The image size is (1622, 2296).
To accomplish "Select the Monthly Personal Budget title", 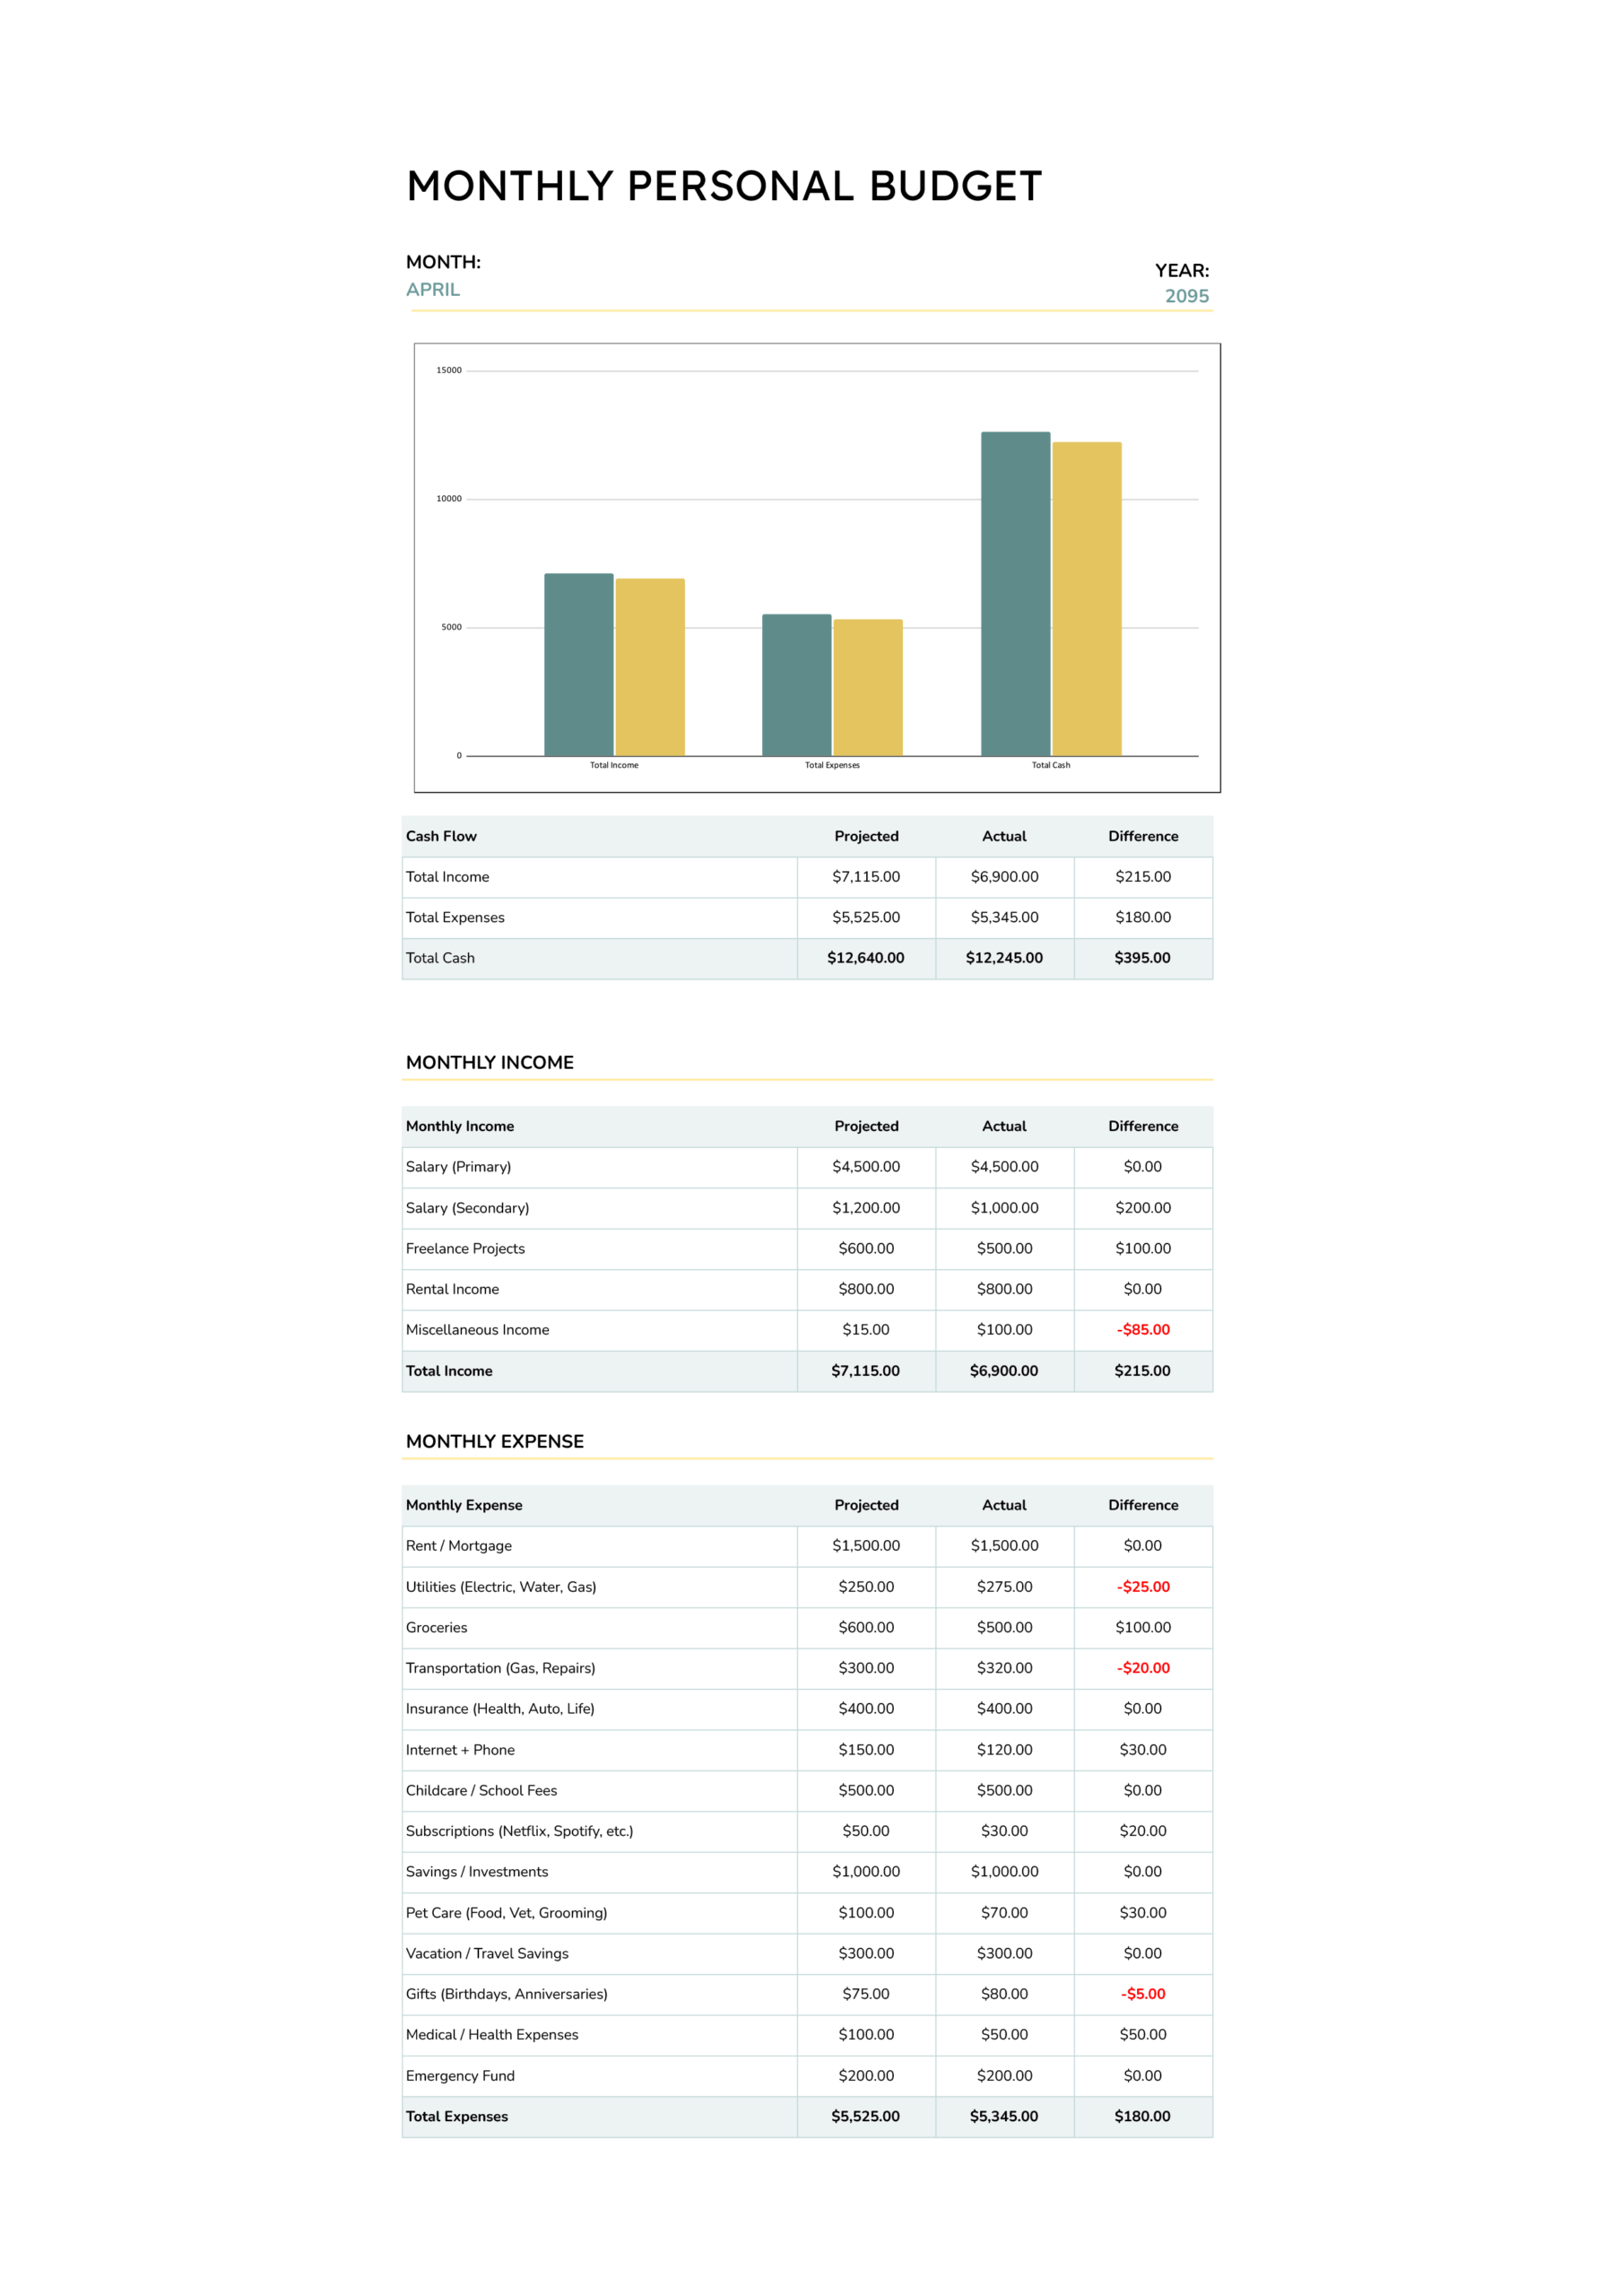I will pos(723,187).
